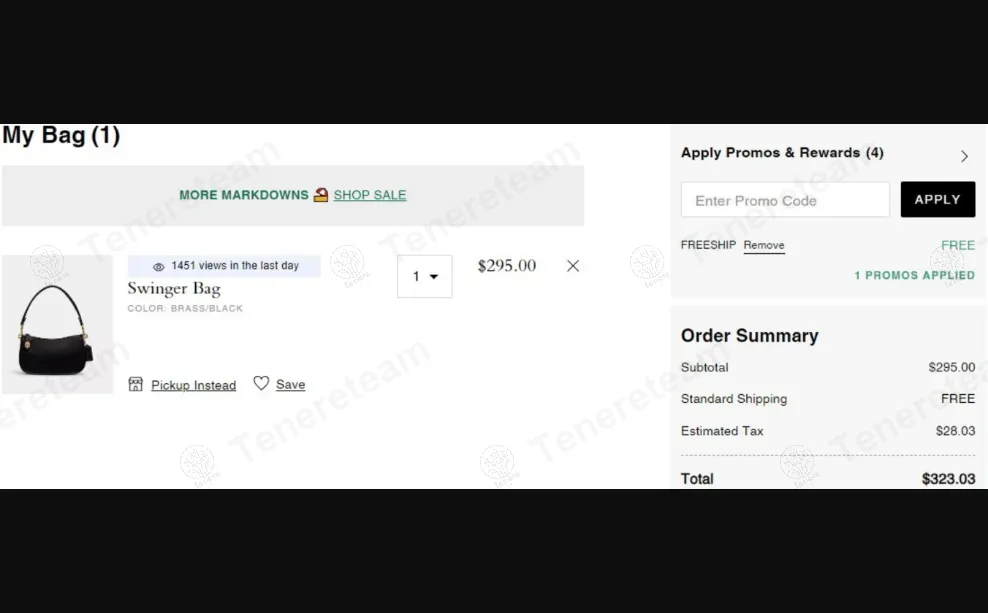The width and height of the screenshot is (988, 613).
Task: Click the Apply Promos & Rewards (4) heading
Action: point(782,153)
